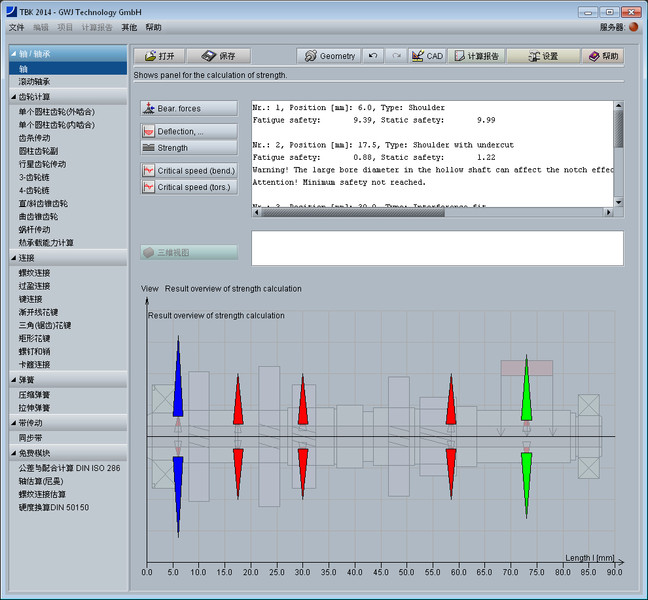648x600 pixels.
Task: Click the 打开 (Open) toolbar button
Action: [x=159, y=56]
